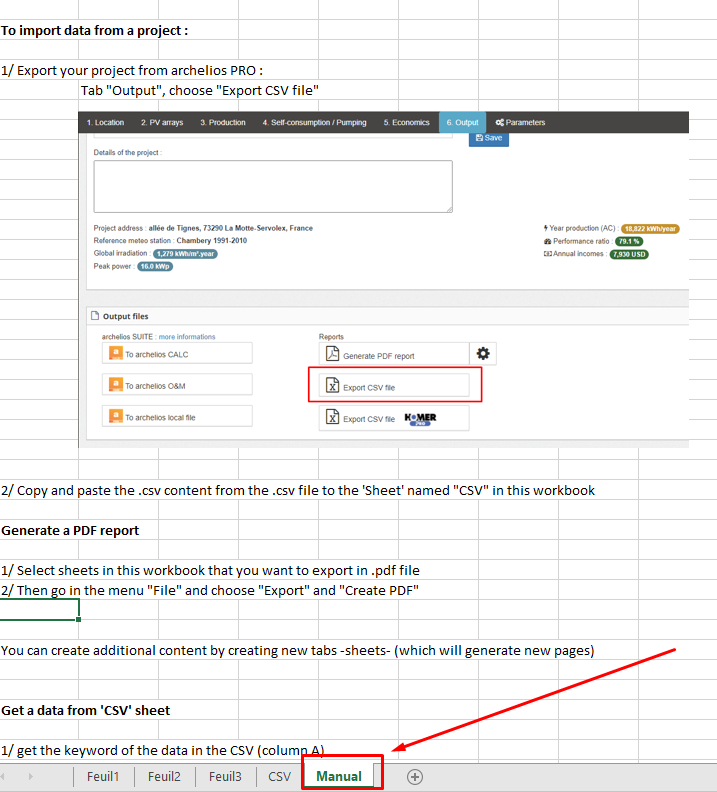Viewport: 717px width, 792px height.
Task: Click the blue Save button
Action: pos(489,138)
